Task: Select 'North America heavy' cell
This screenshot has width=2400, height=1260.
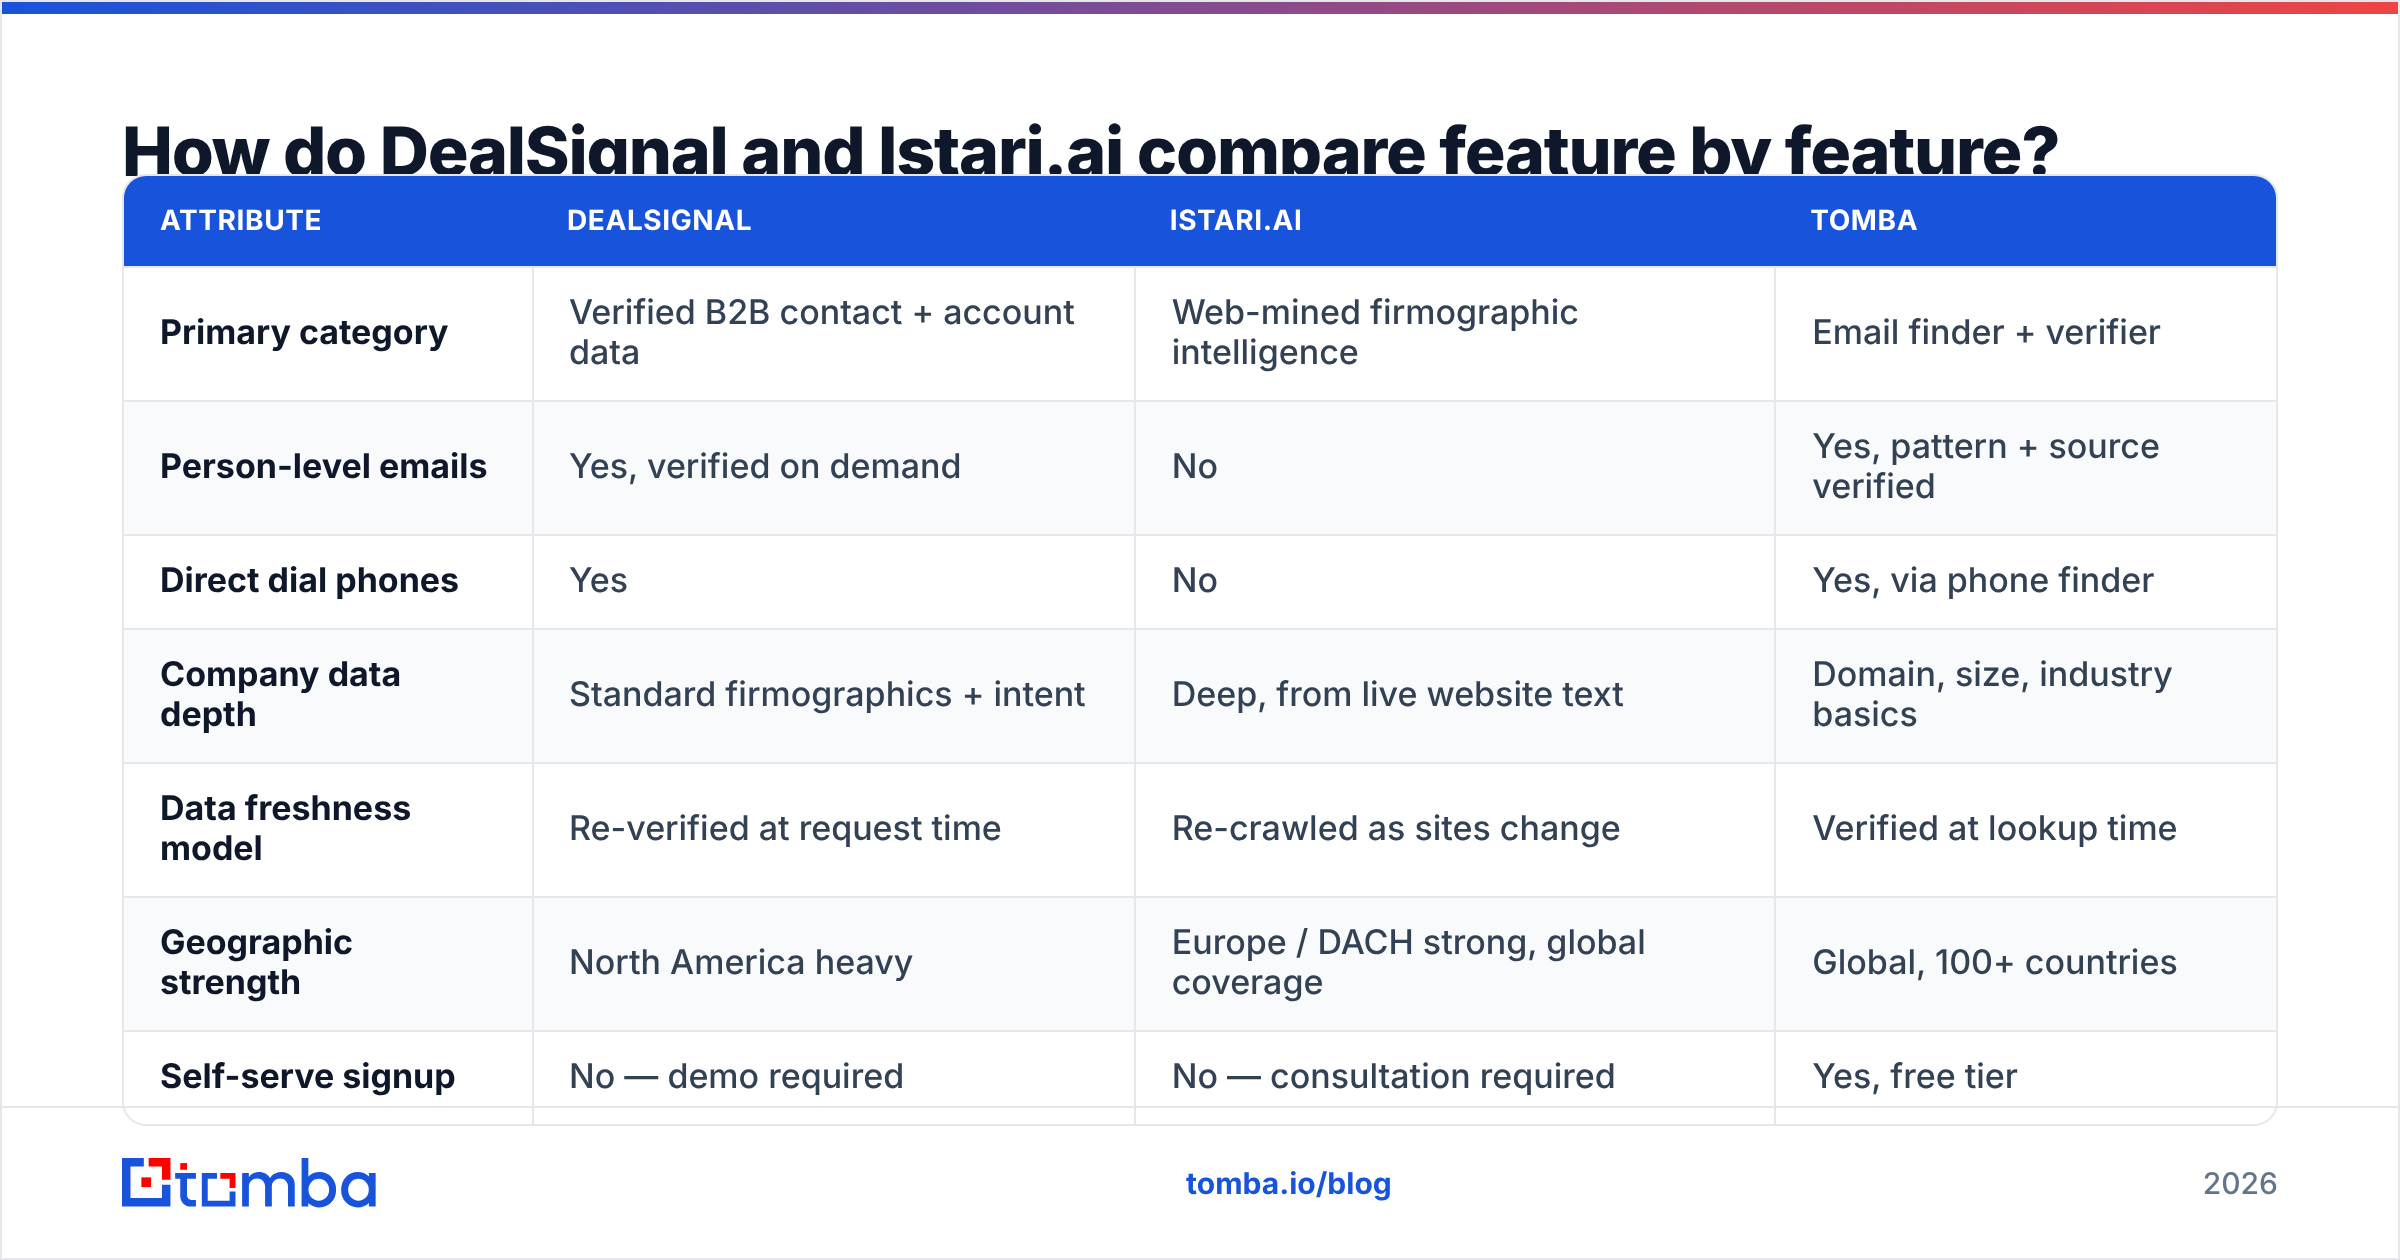Action: point(741,962)
